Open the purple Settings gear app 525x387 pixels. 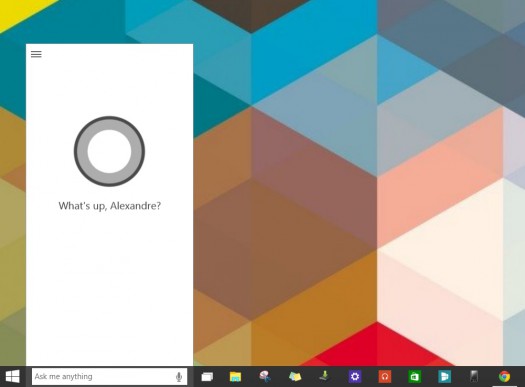click(x=355, y=377)
